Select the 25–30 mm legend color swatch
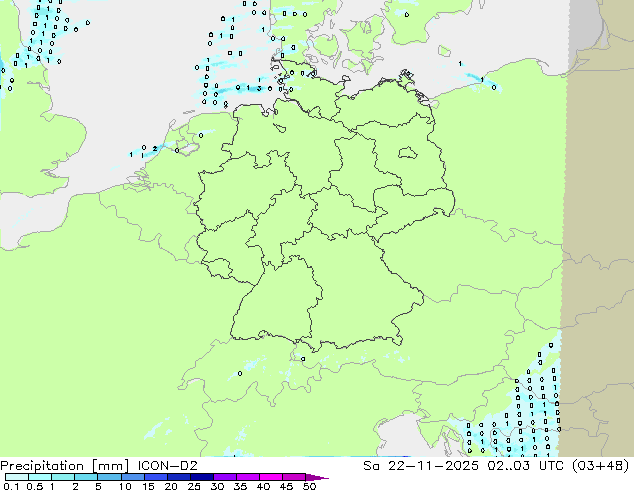 [x=201, y=477]
